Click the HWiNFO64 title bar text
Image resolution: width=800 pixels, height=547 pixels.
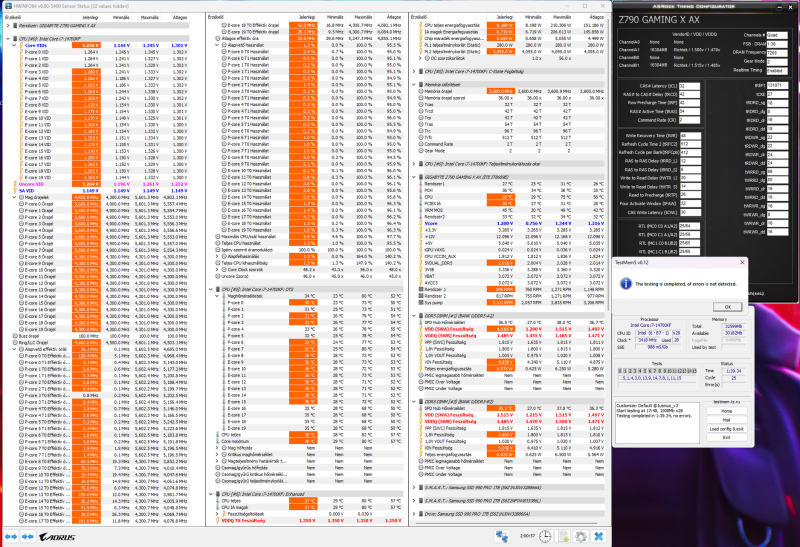pos(71,6)
